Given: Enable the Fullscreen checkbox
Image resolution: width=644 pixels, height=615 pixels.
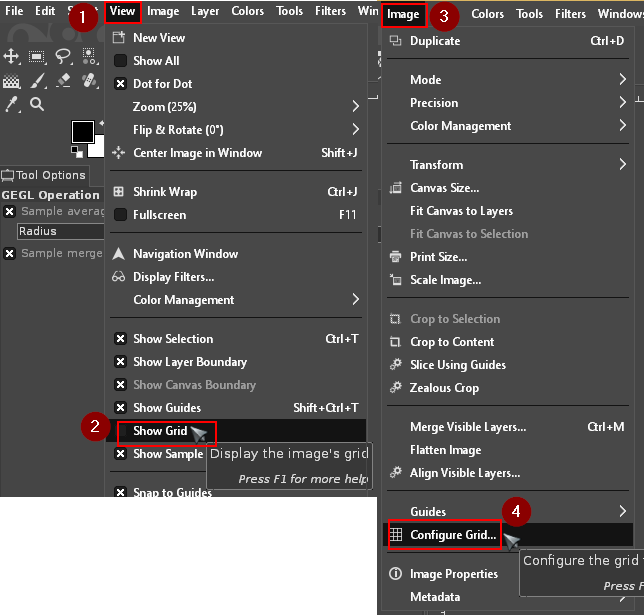Looking at the screenshot, I should click(120, 215).
